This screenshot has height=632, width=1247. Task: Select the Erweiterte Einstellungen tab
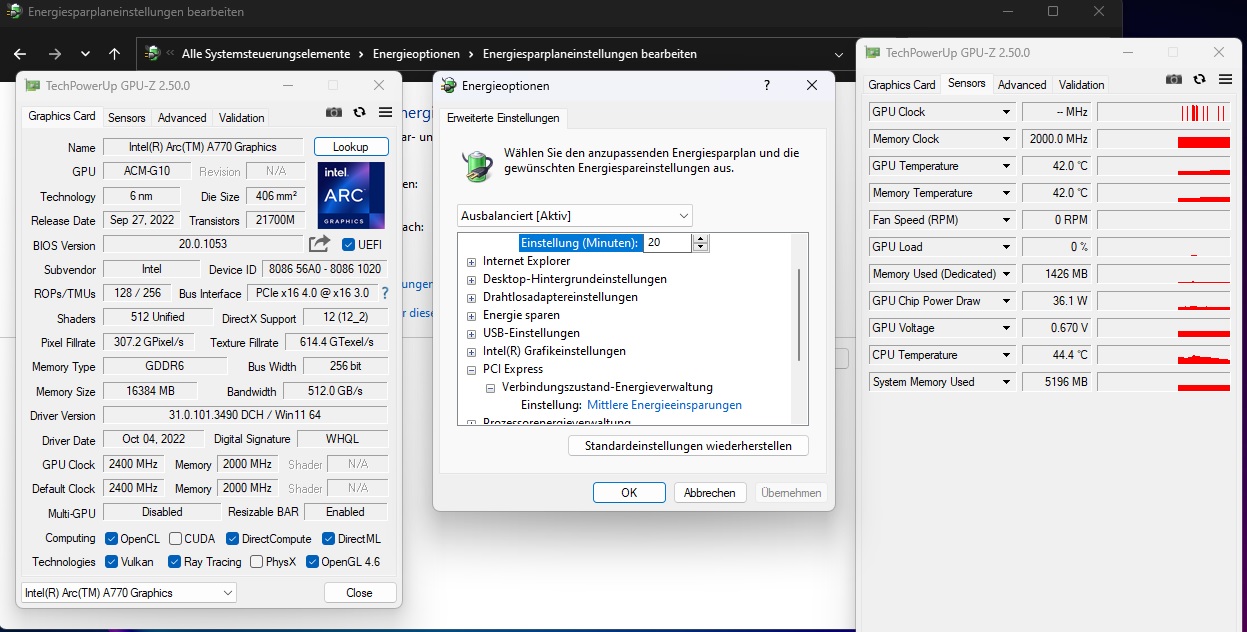click(503, 118)
